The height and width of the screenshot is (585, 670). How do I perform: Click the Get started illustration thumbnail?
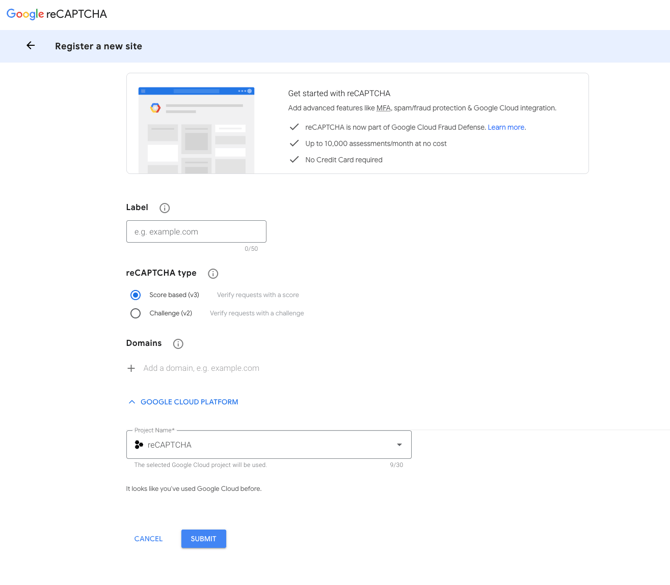coord(196,130)
